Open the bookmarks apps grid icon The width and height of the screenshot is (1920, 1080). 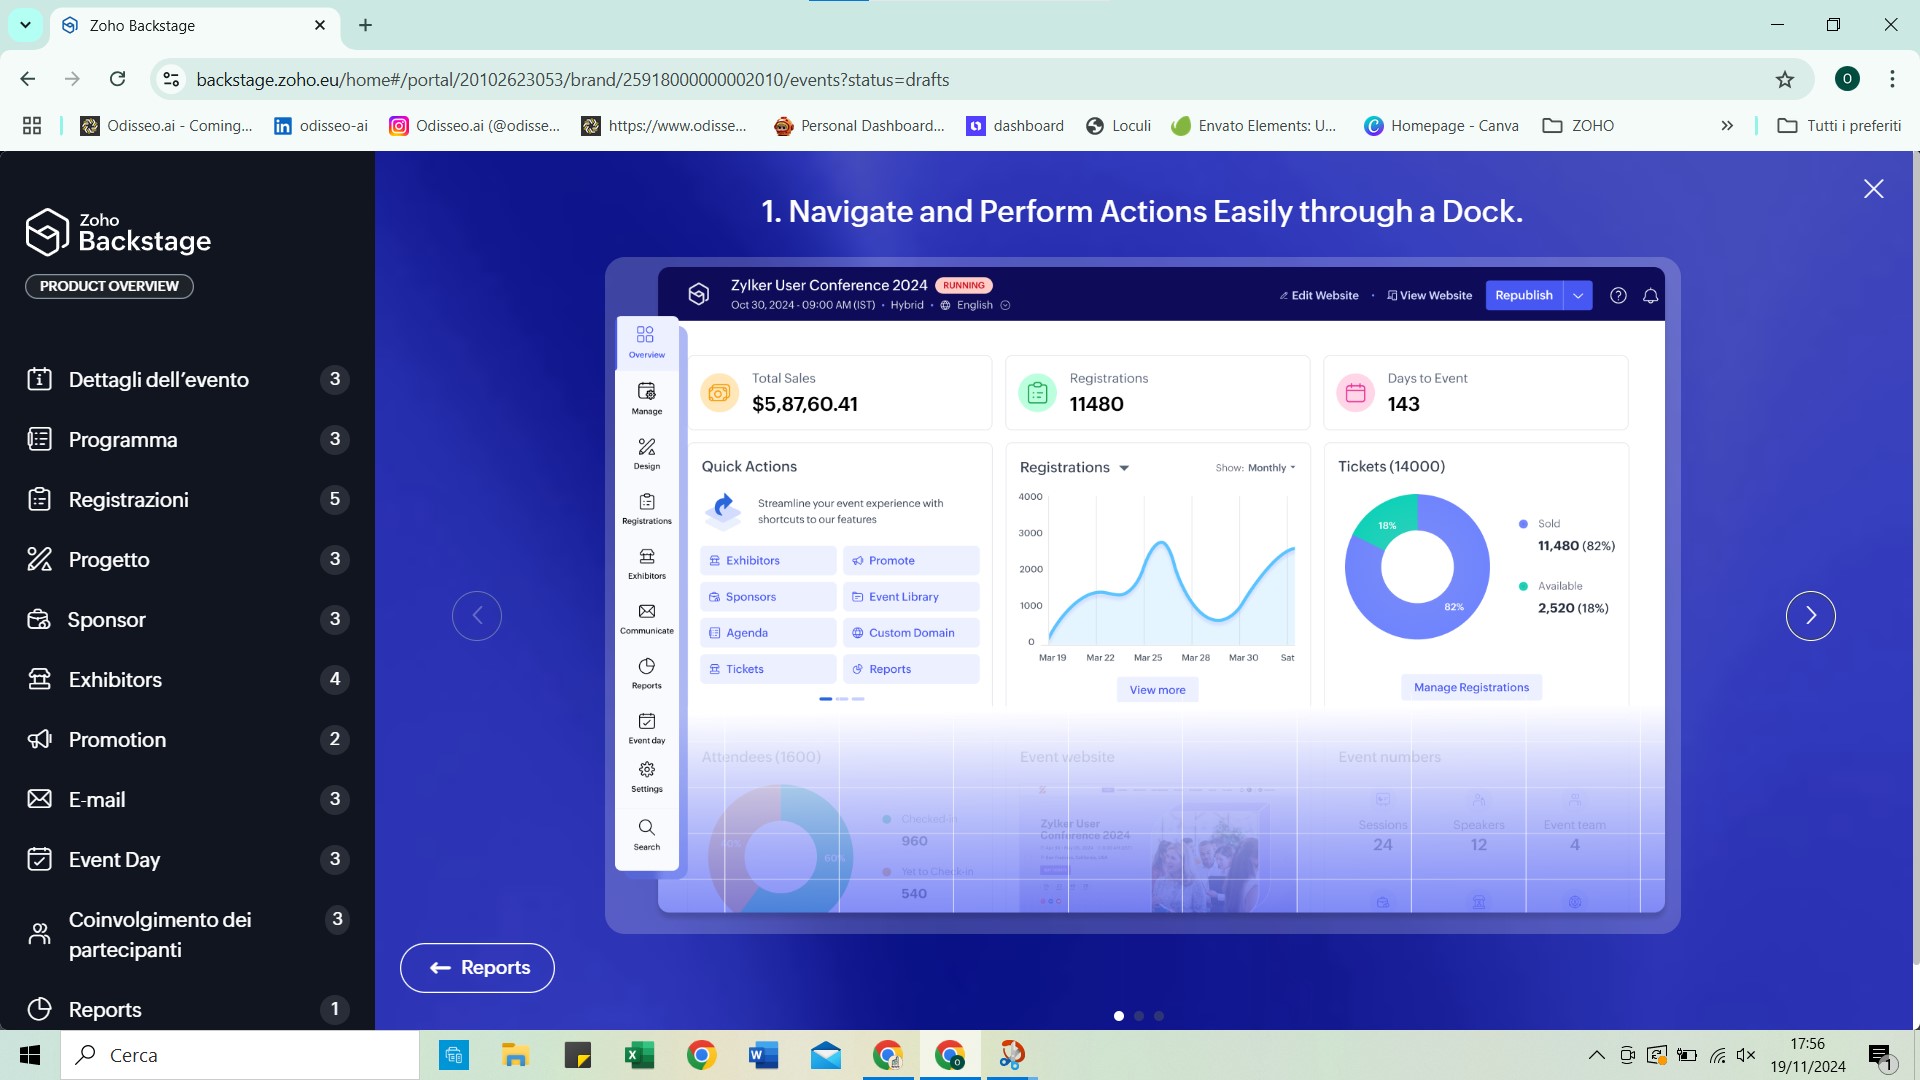pyautogui.click(x=32, y=125)
